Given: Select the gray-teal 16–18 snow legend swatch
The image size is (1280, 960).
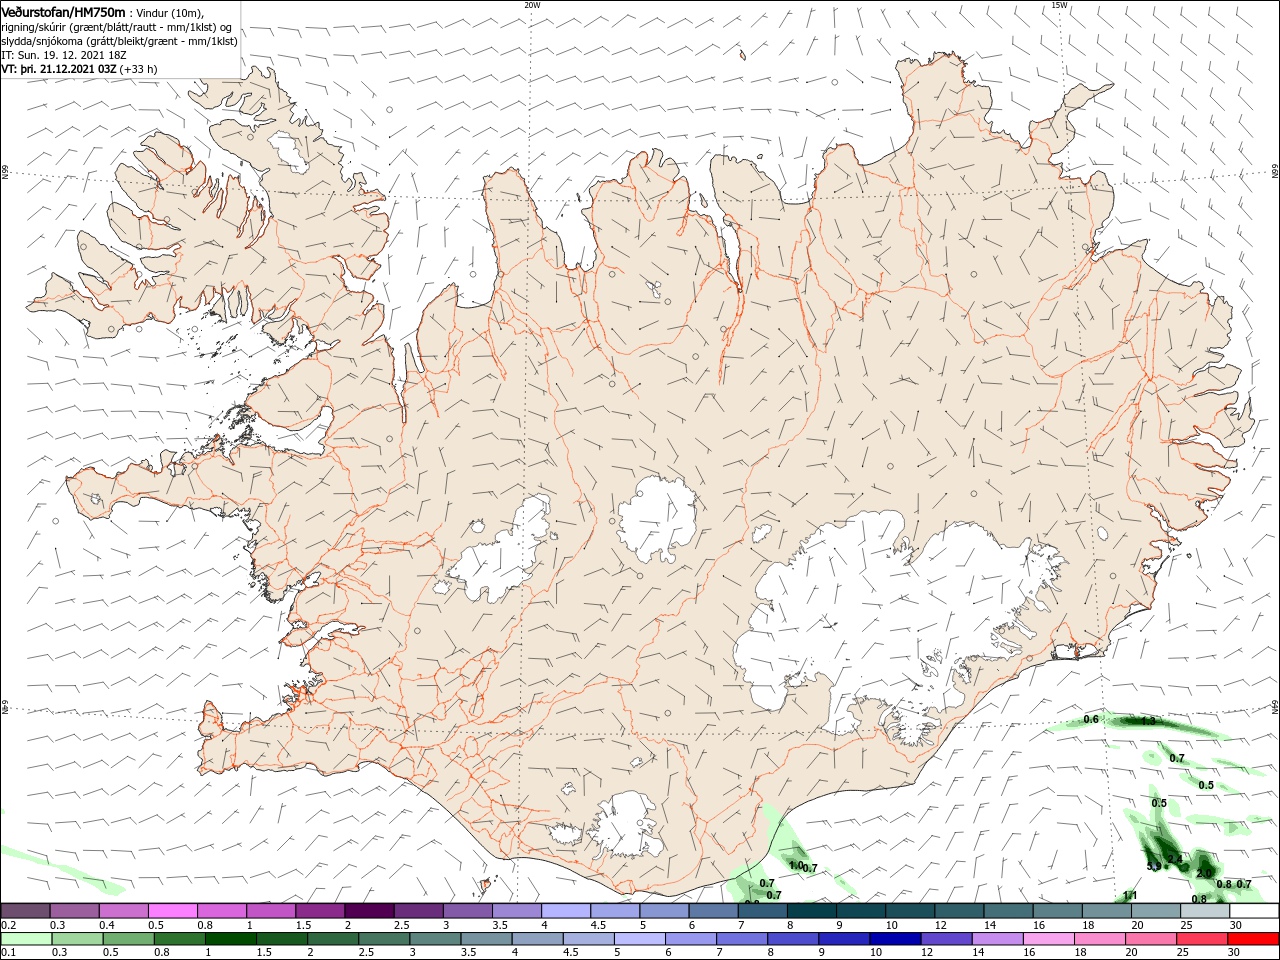Looking at the screenshot, I should pos(1058,911).
